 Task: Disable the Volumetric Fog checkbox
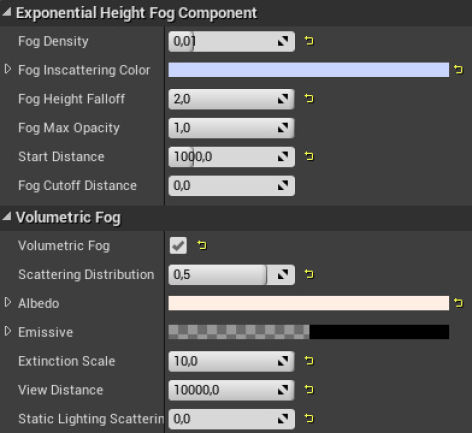[x=178, y=246]
